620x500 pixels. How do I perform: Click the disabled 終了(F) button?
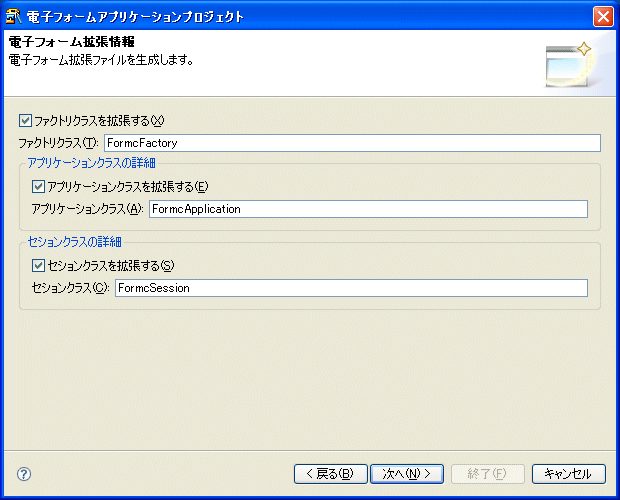pyautogui.click(x=488, y=474)
